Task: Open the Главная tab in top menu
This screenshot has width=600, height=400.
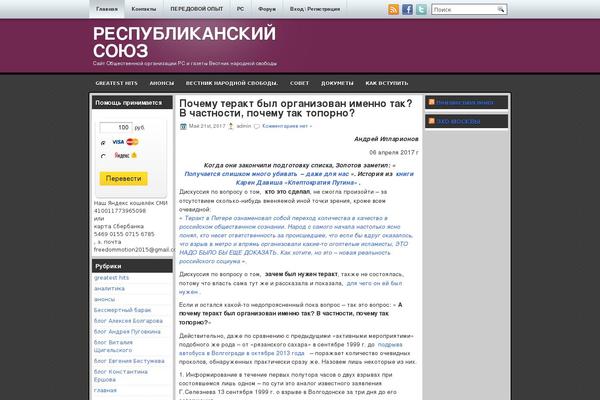Action: tap(107, 9)
